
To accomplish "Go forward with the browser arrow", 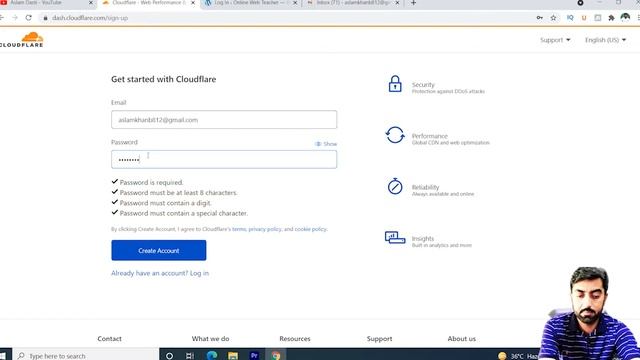I will click(15, 18).
